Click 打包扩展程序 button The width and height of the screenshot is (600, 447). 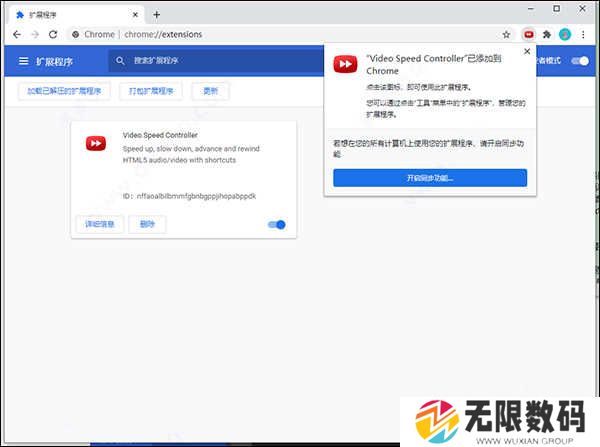click(151, 91)
